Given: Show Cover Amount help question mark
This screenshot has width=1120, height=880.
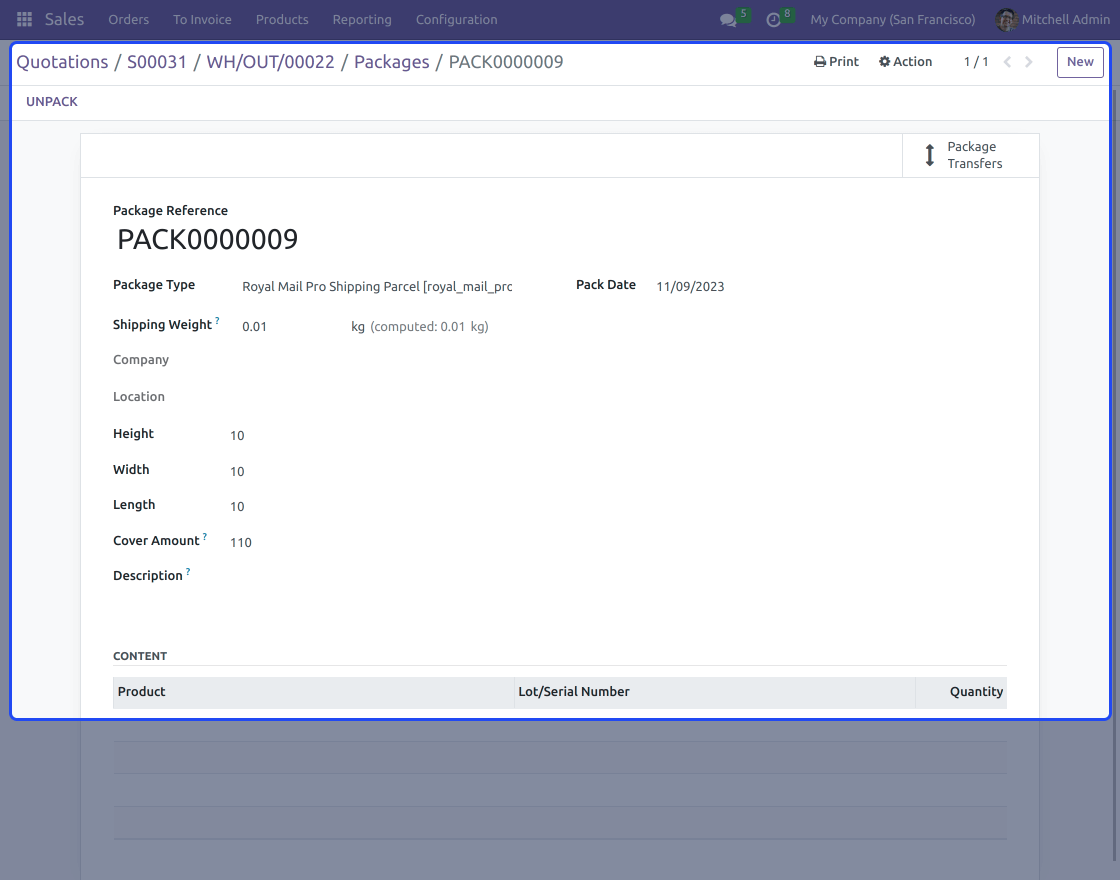Looking at the screenshot, I should [x=204, y=536].
